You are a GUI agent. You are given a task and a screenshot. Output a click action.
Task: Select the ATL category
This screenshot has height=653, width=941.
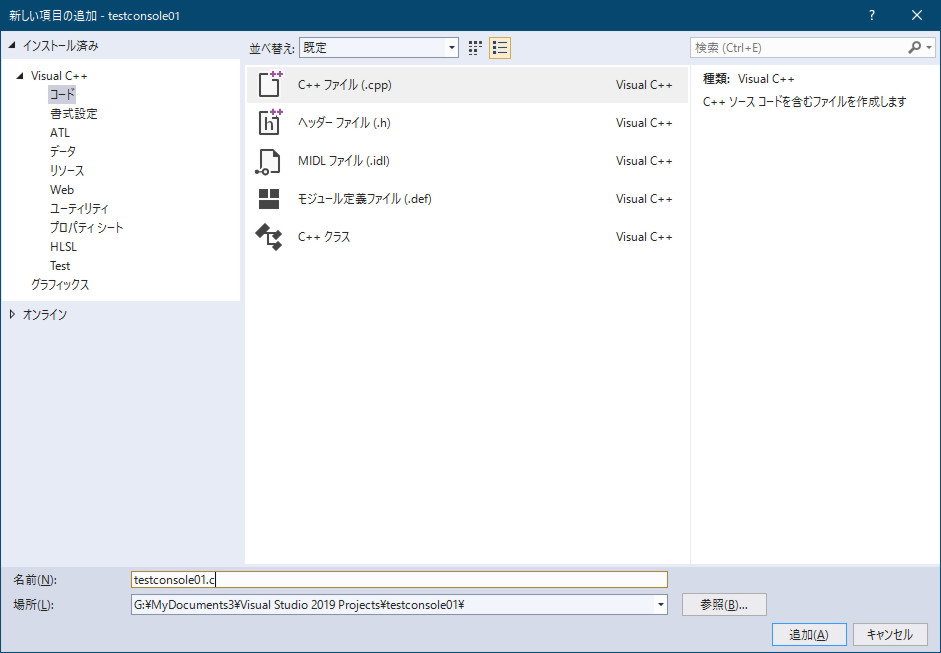[x=60, y=132]
